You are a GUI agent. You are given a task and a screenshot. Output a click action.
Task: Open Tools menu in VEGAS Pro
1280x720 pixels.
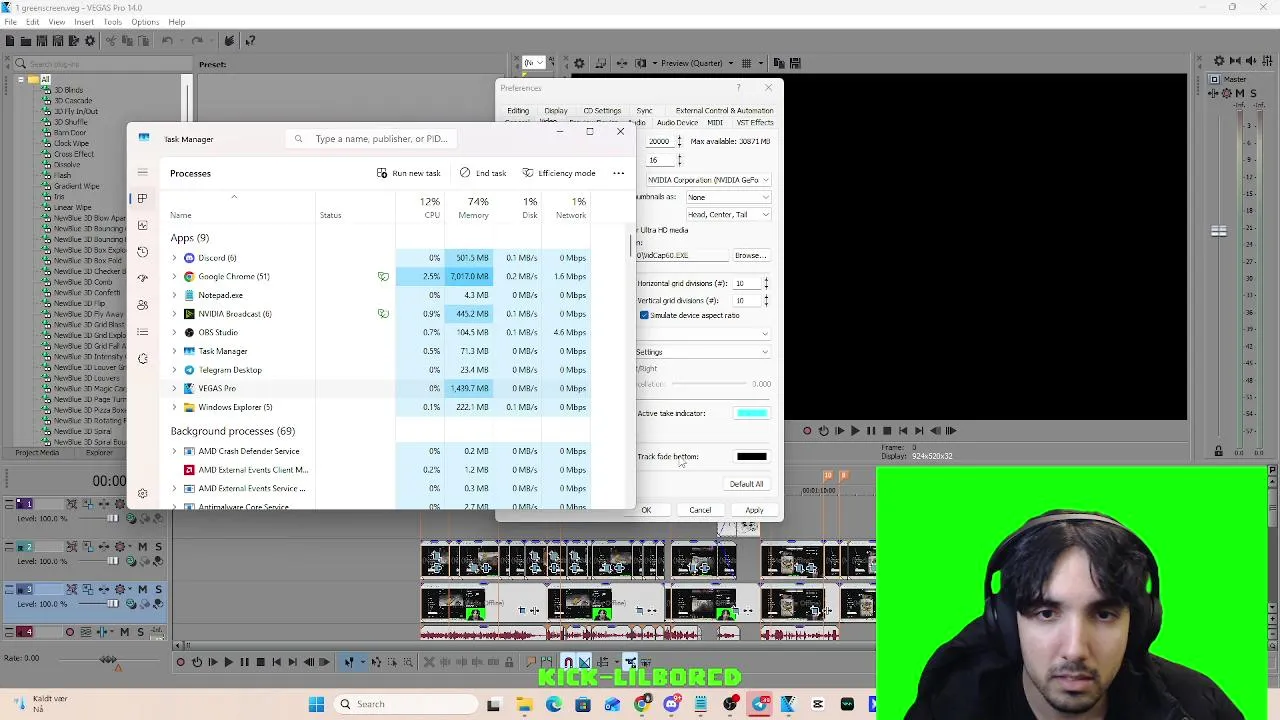(112, 22)
